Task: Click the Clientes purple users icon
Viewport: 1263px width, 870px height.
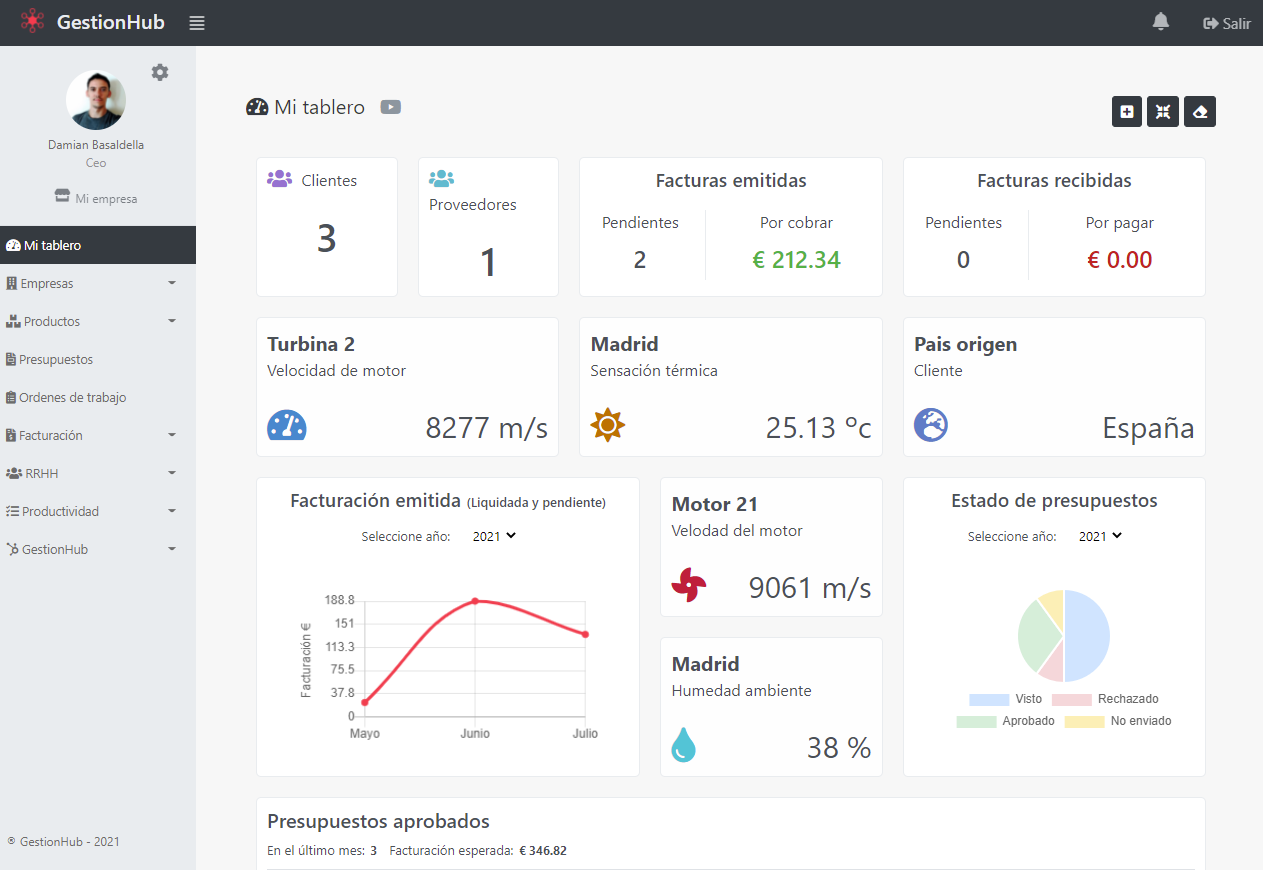Action: [x=279, y=179]
